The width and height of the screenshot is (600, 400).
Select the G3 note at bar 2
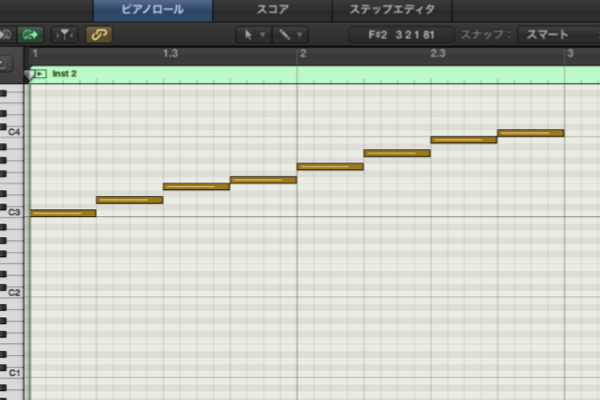(330, 167)
